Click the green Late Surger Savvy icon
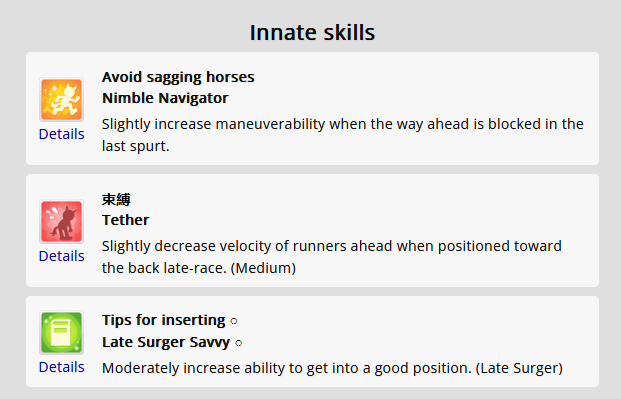Screen dimensions: 621x399 (61, 332)
